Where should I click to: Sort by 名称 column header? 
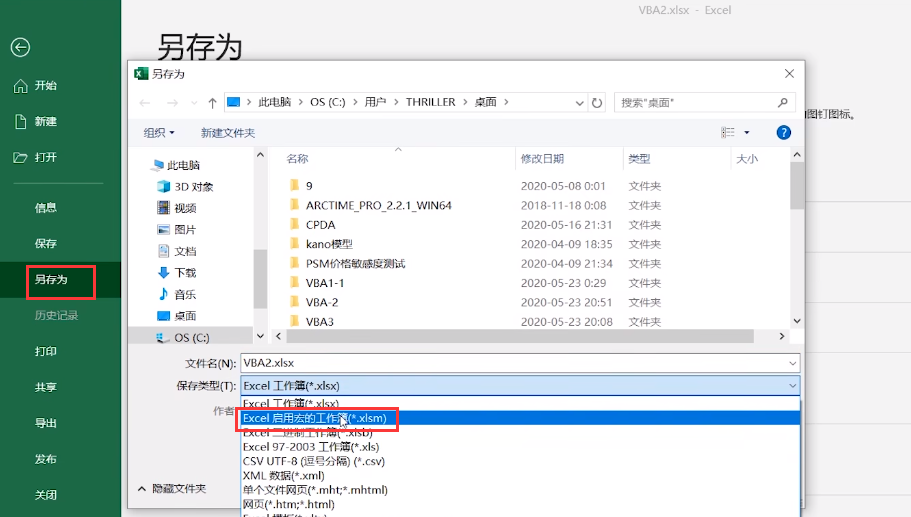[297, 159]
